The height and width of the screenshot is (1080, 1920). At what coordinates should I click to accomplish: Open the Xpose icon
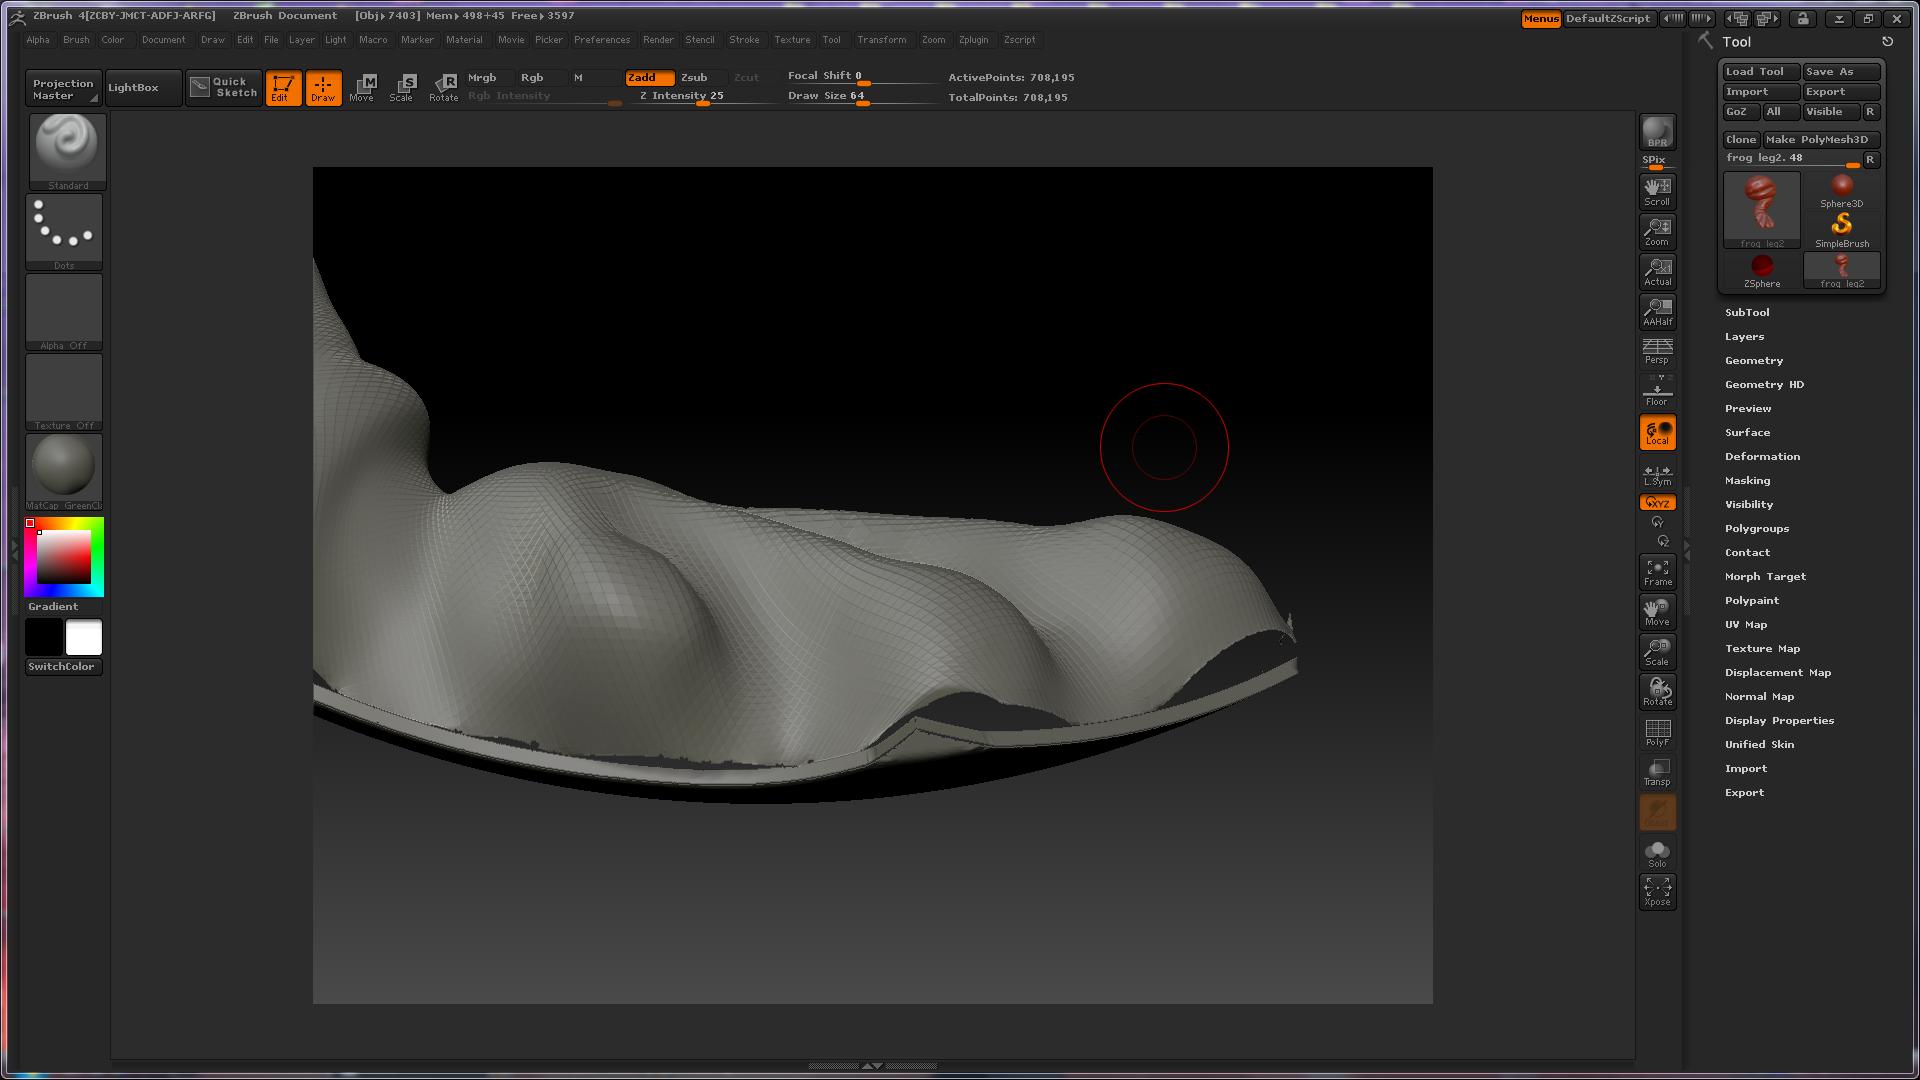tap(1657, 891)
